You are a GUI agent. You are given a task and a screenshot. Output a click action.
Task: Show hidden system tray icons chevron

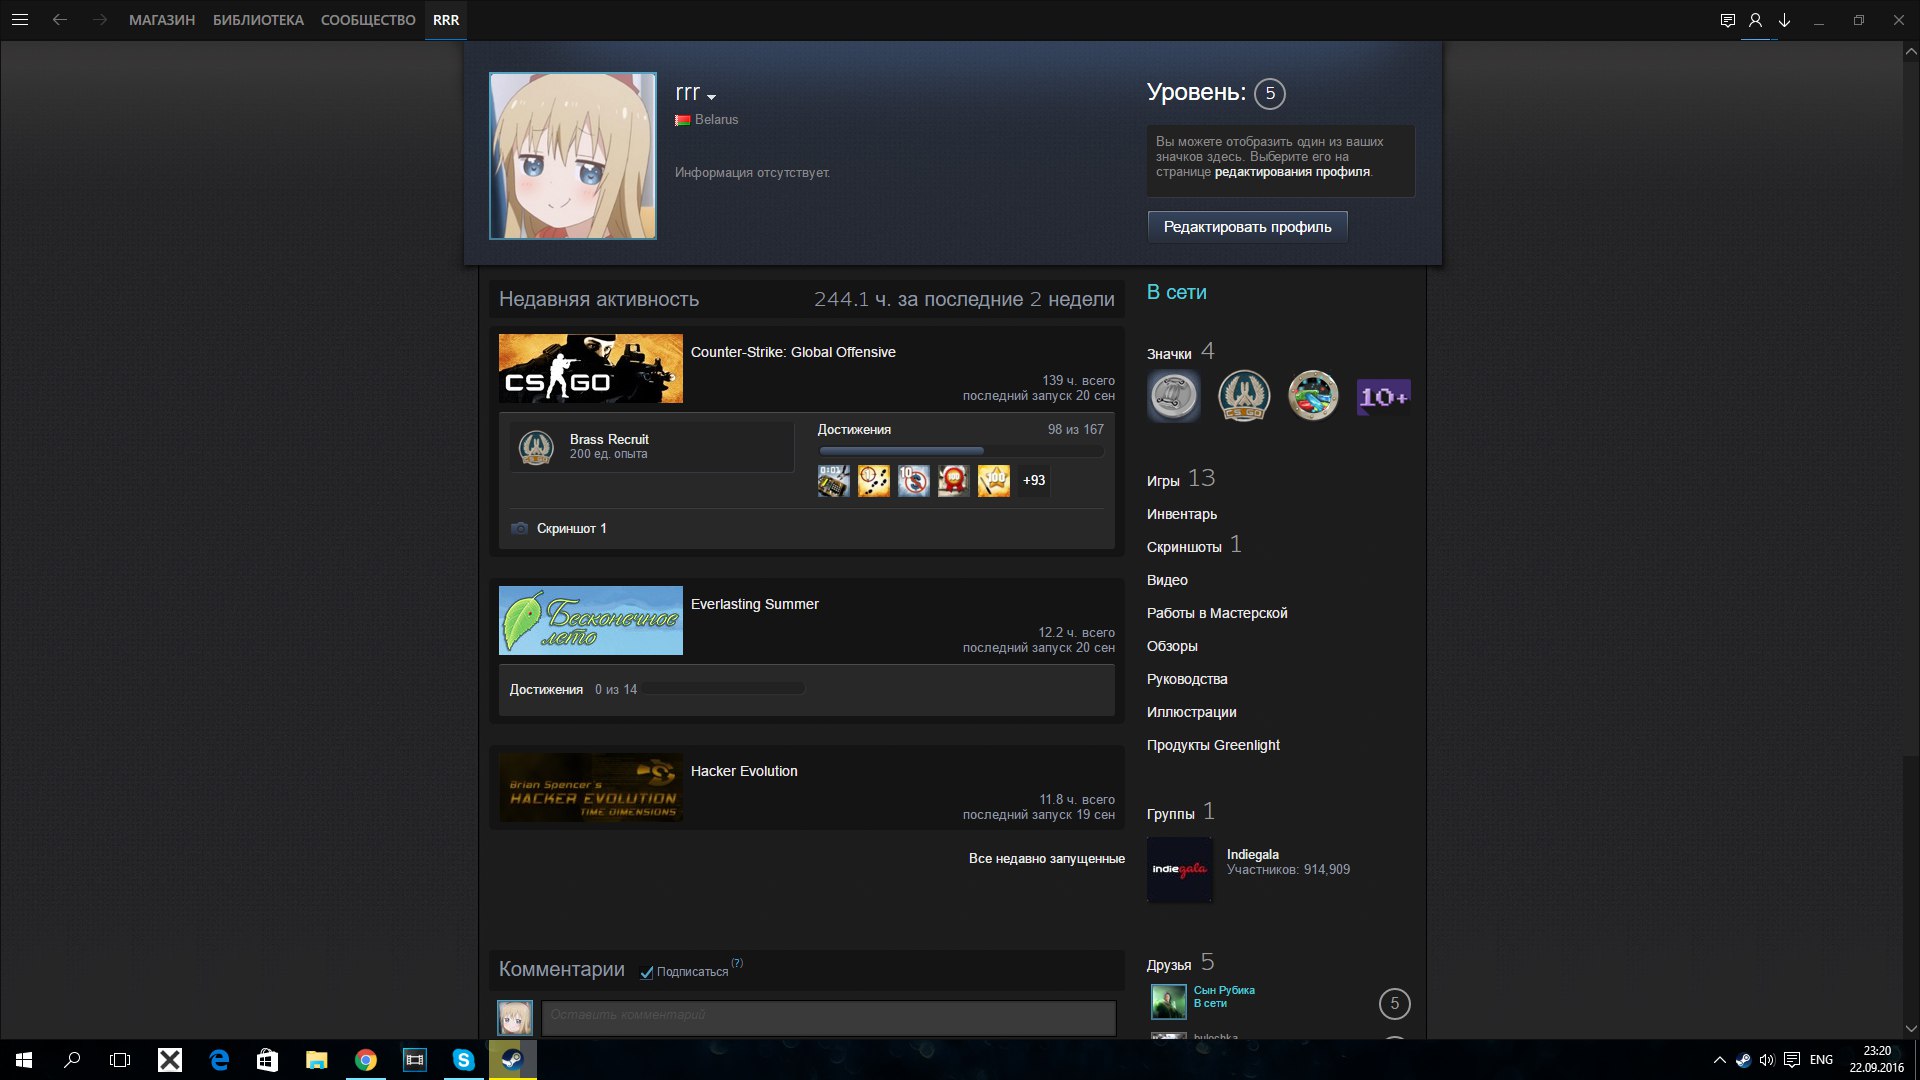click(1719, 1060)
